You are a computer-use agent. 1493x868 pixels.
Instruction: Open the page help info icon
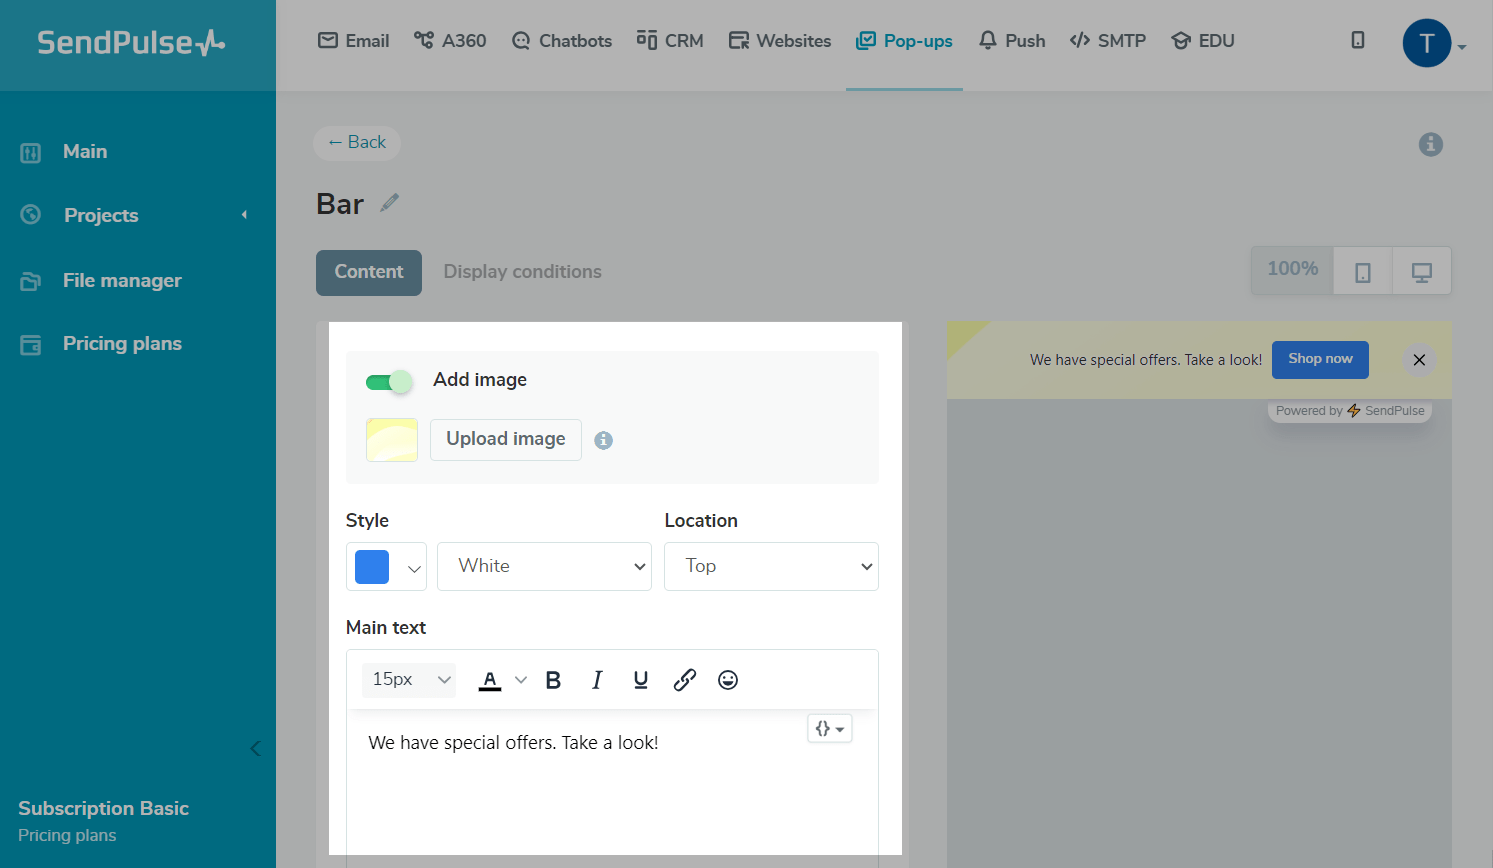click(1431, 144)
